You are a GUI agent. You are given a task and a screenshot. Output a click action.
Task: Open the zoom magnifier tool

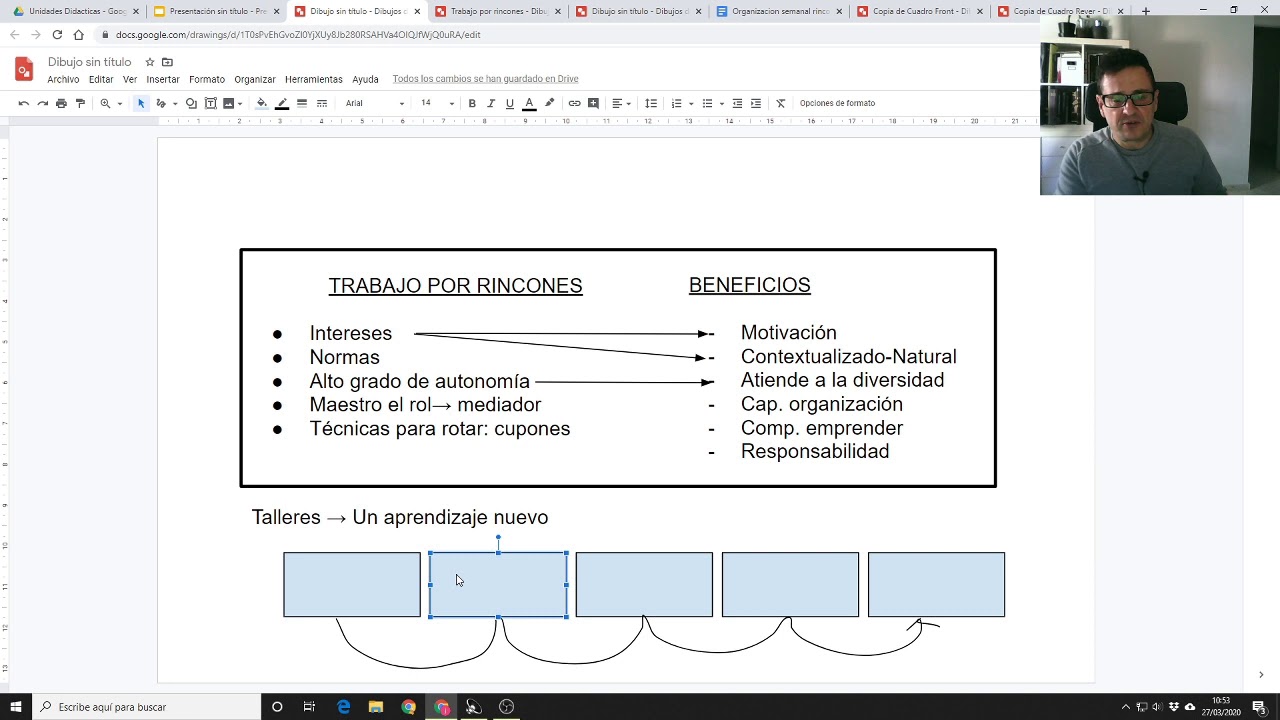click(x=105, y=103)
